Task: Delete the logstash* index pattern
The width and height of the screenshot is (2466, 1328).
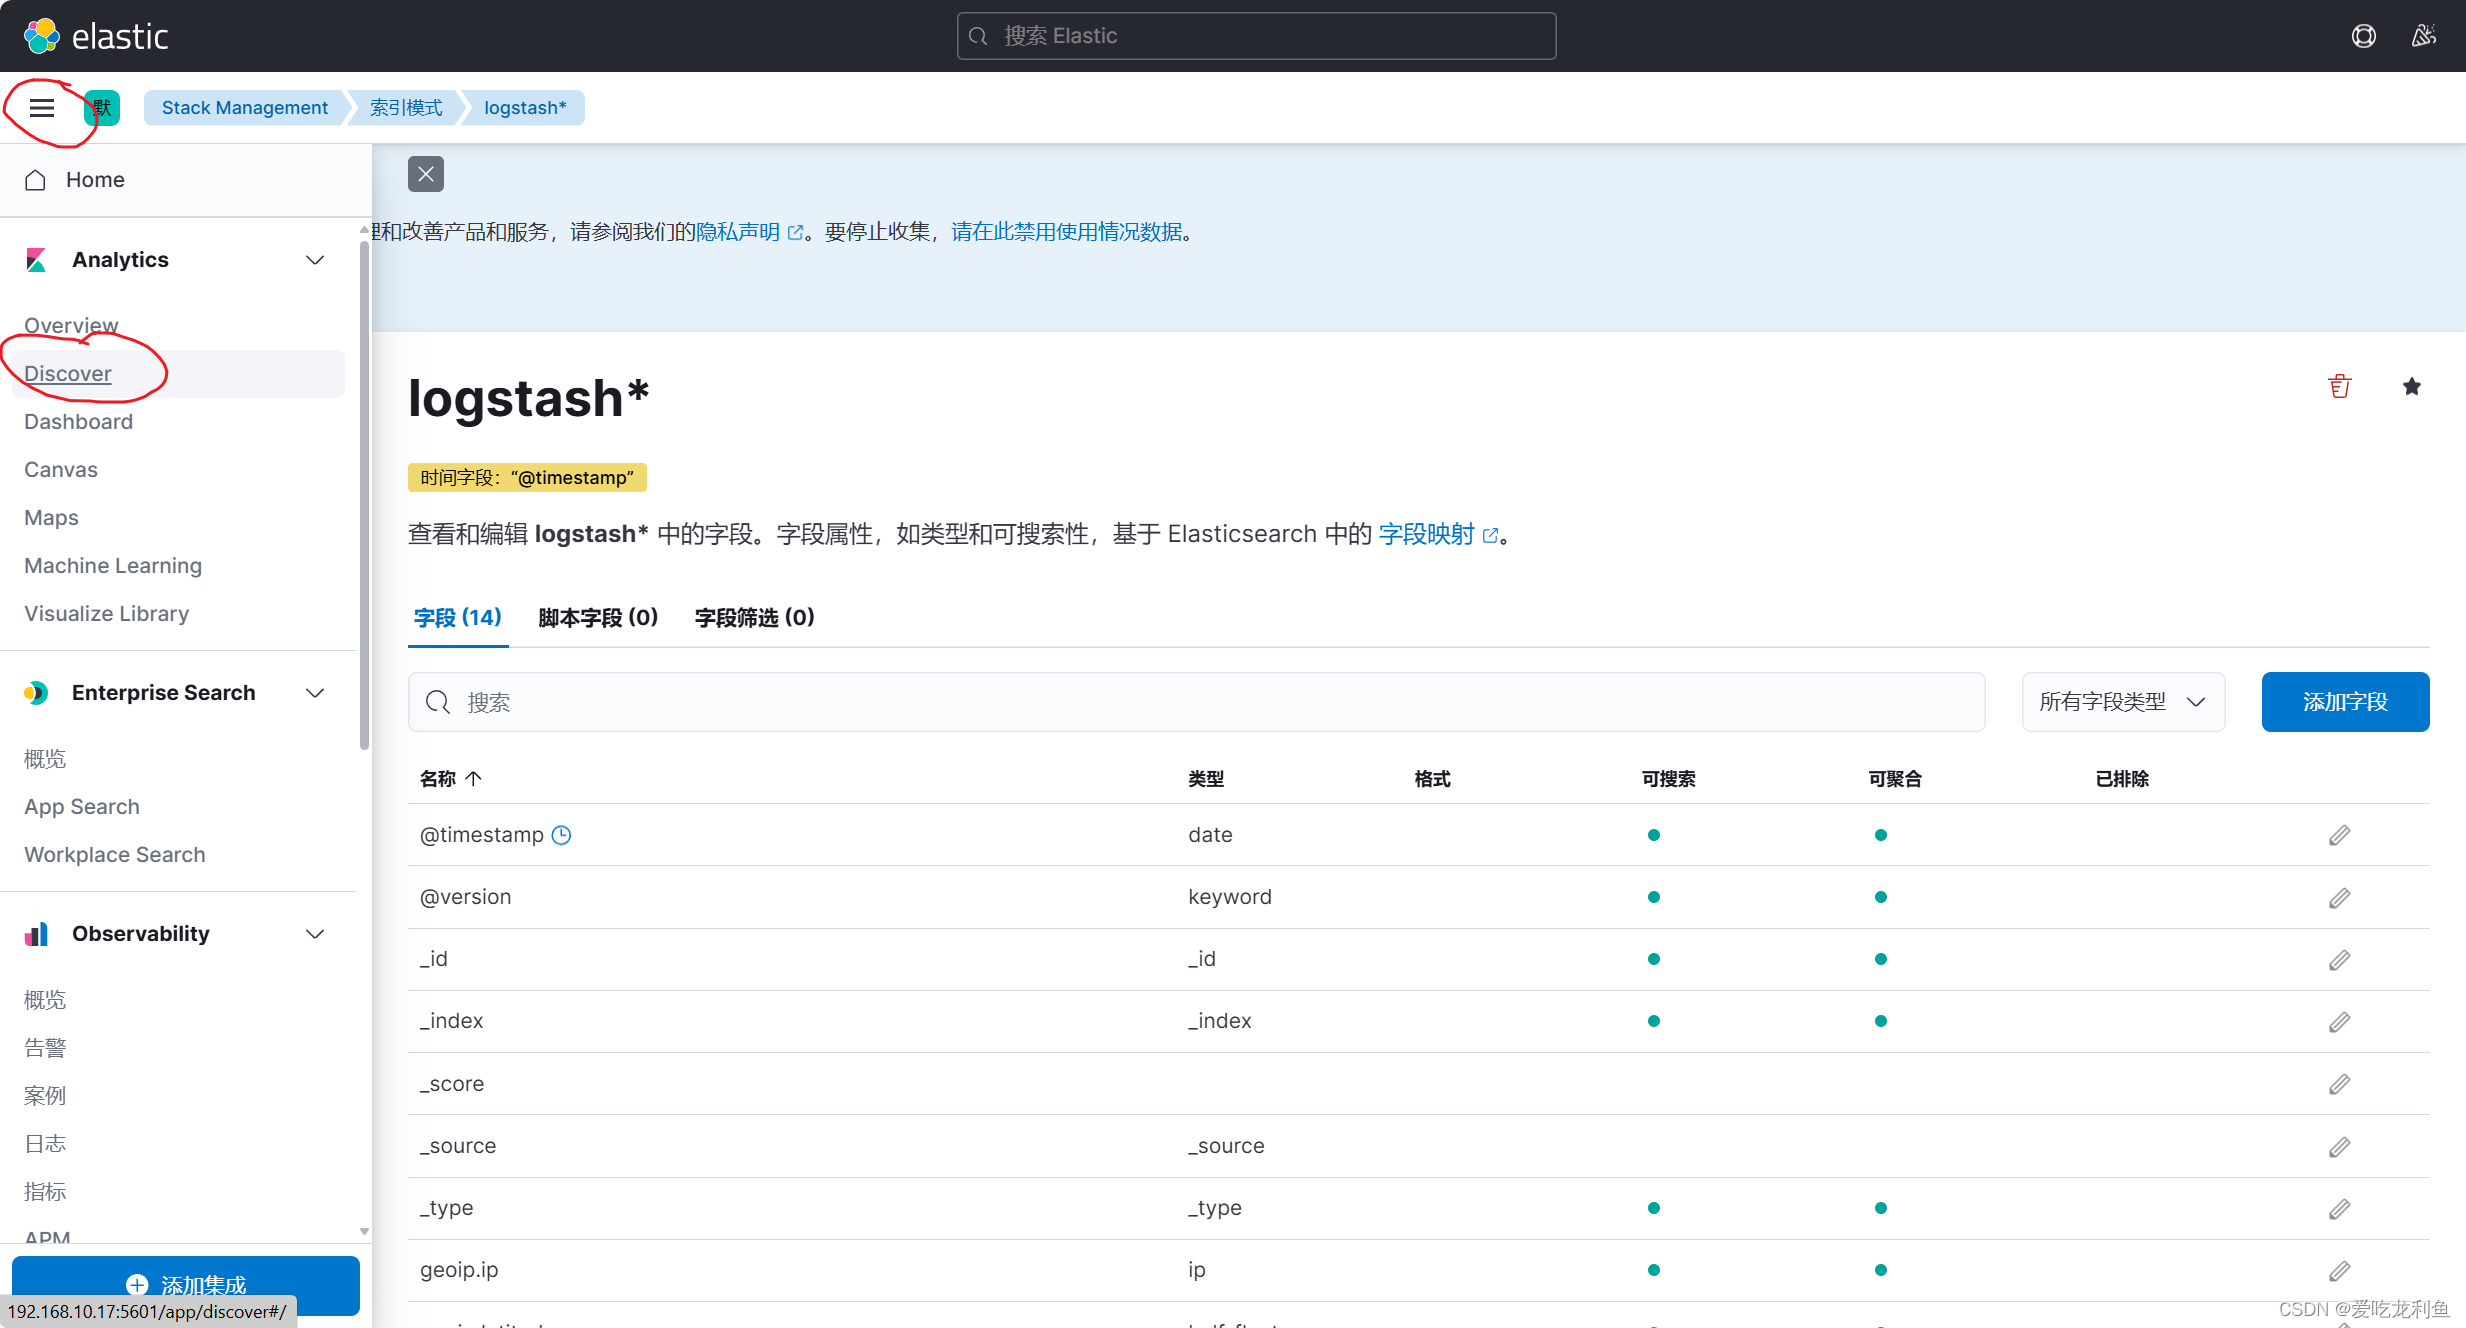Action: [2340, 387]
